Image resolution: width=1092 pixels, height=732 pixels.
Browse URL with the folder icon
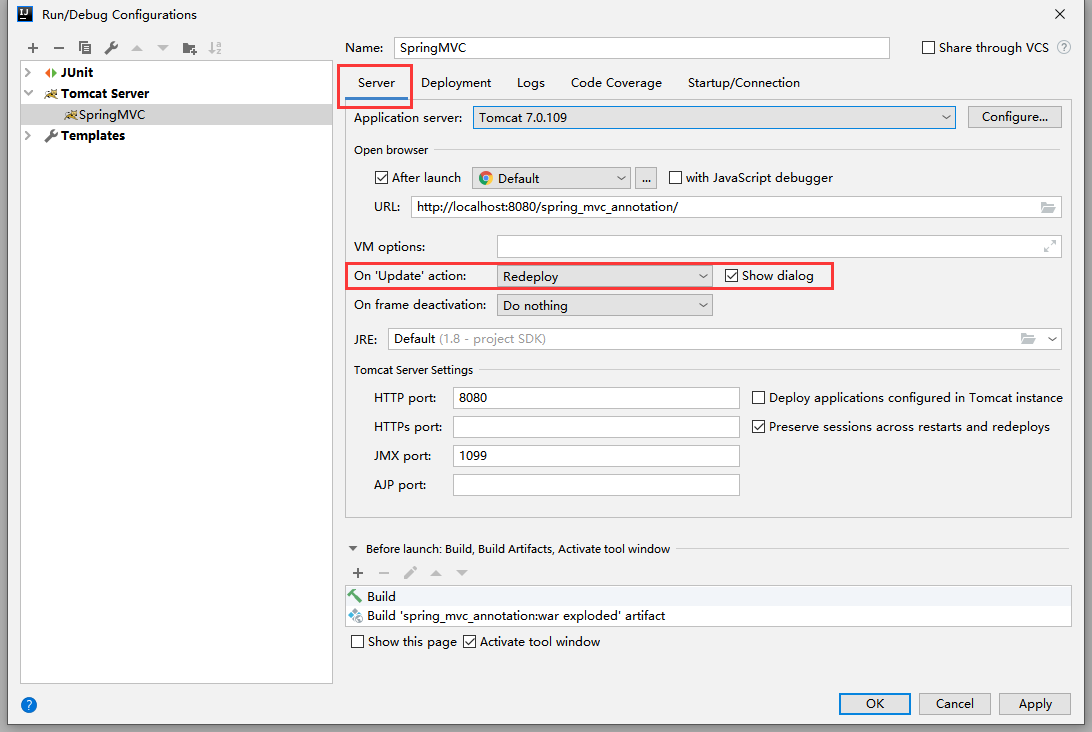click(1047, 208)
